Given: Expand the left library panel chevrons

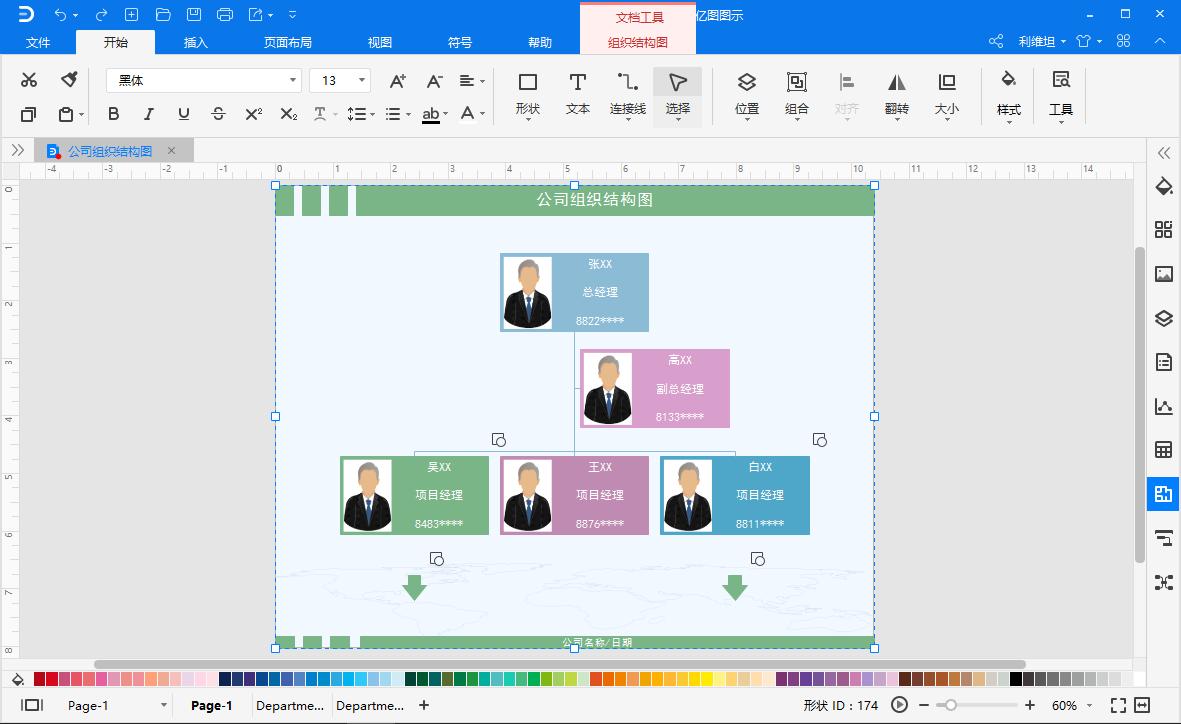Looking at the screenshot, I should [x=18, y=151].
